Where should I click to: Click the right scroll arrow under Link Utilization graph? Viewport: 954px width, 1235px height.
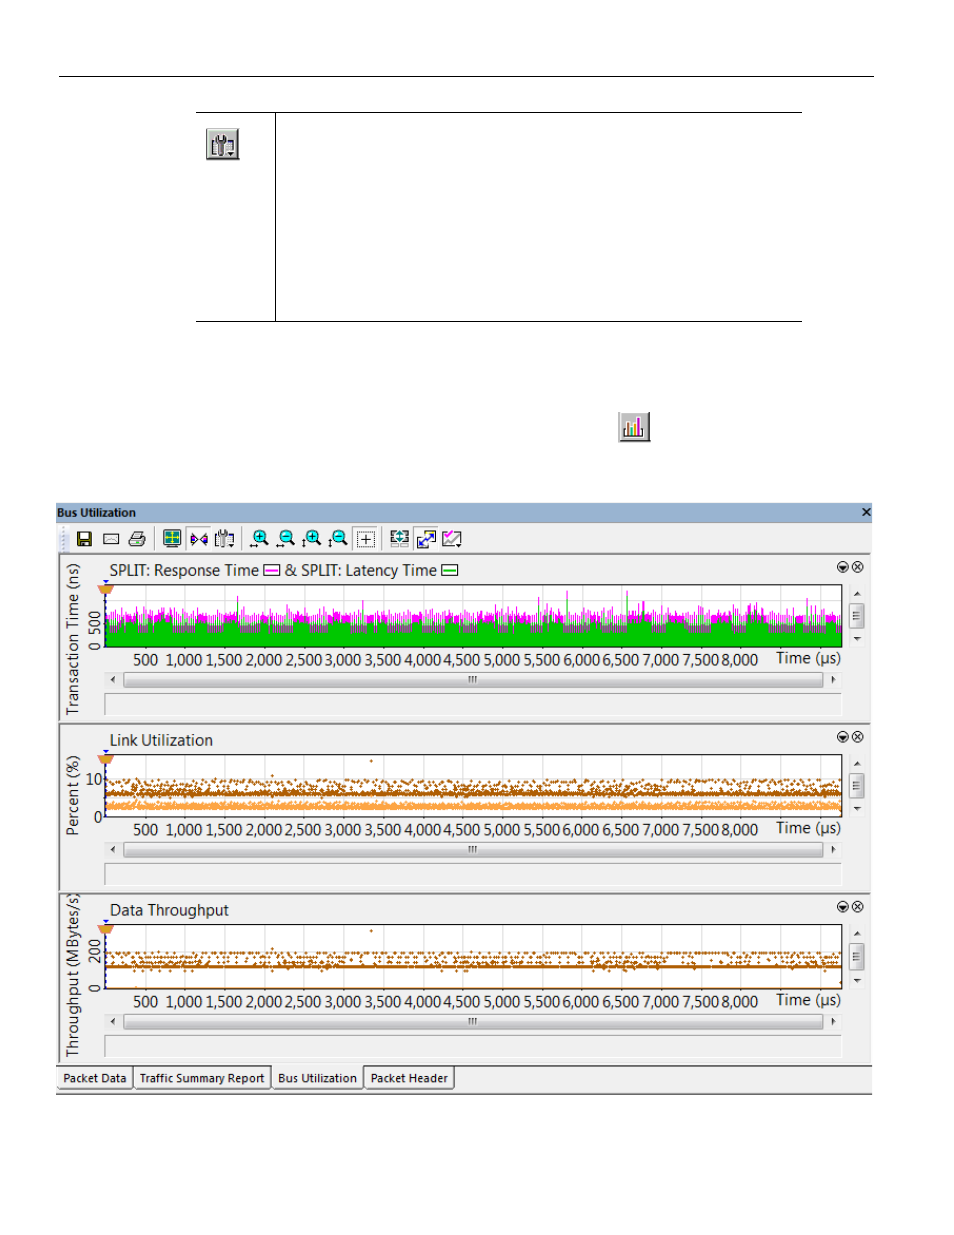click(x=833, y=850)
